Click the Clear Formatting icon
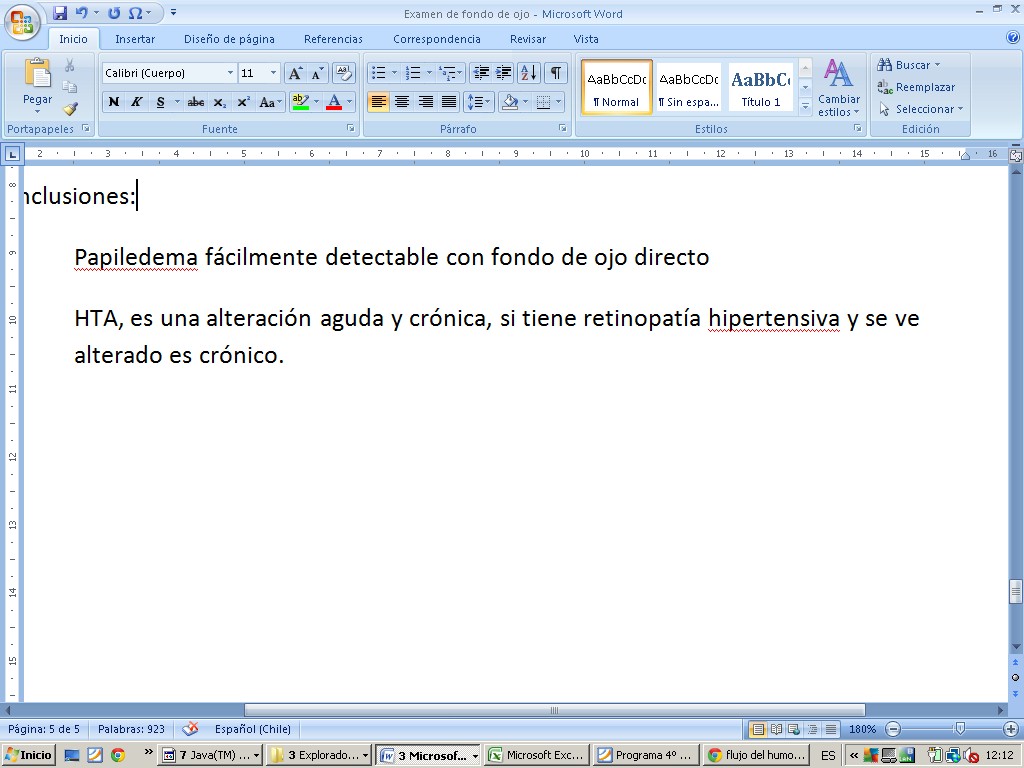This screenshot has width=1024, height=768. click(343, 73)
